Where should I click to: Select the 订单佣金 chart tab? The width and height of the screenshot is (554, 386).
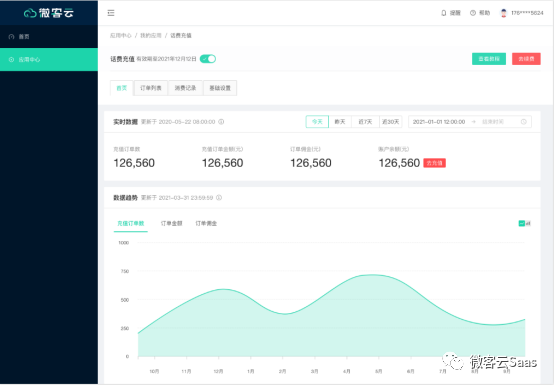[x=206, y=224]
